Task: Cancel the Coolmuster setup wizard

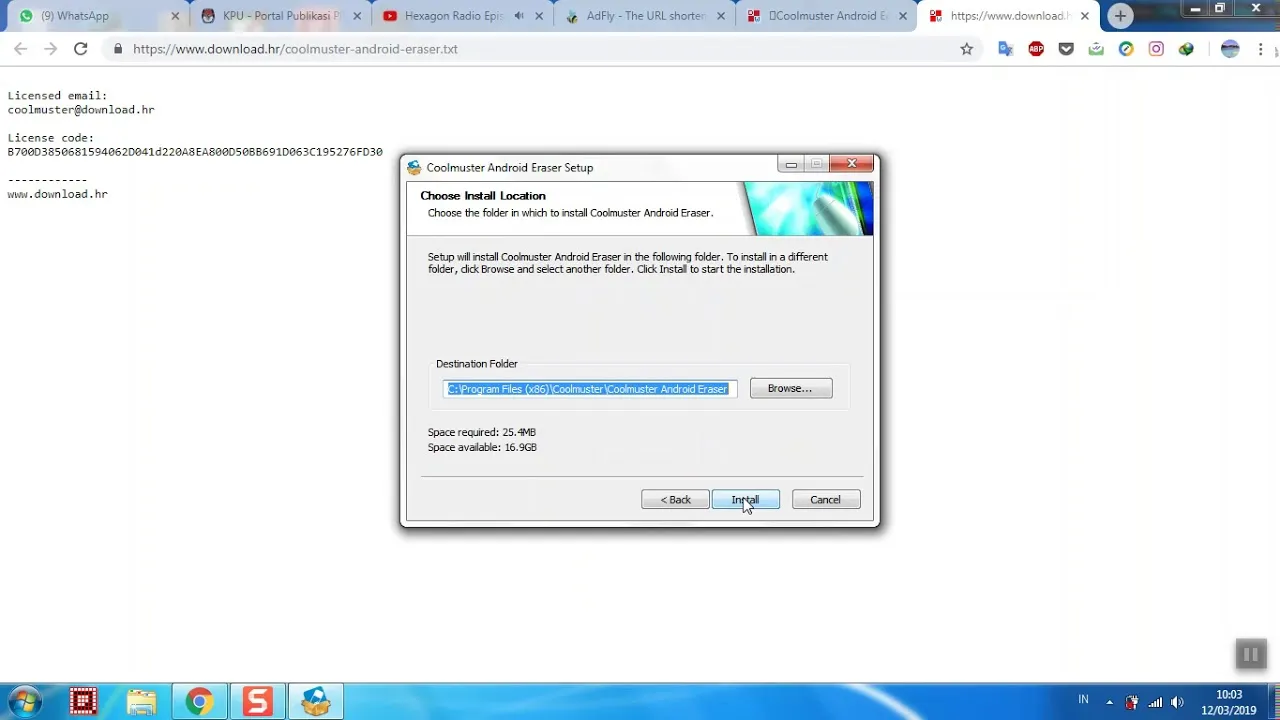Action: (x=826, y=500)
